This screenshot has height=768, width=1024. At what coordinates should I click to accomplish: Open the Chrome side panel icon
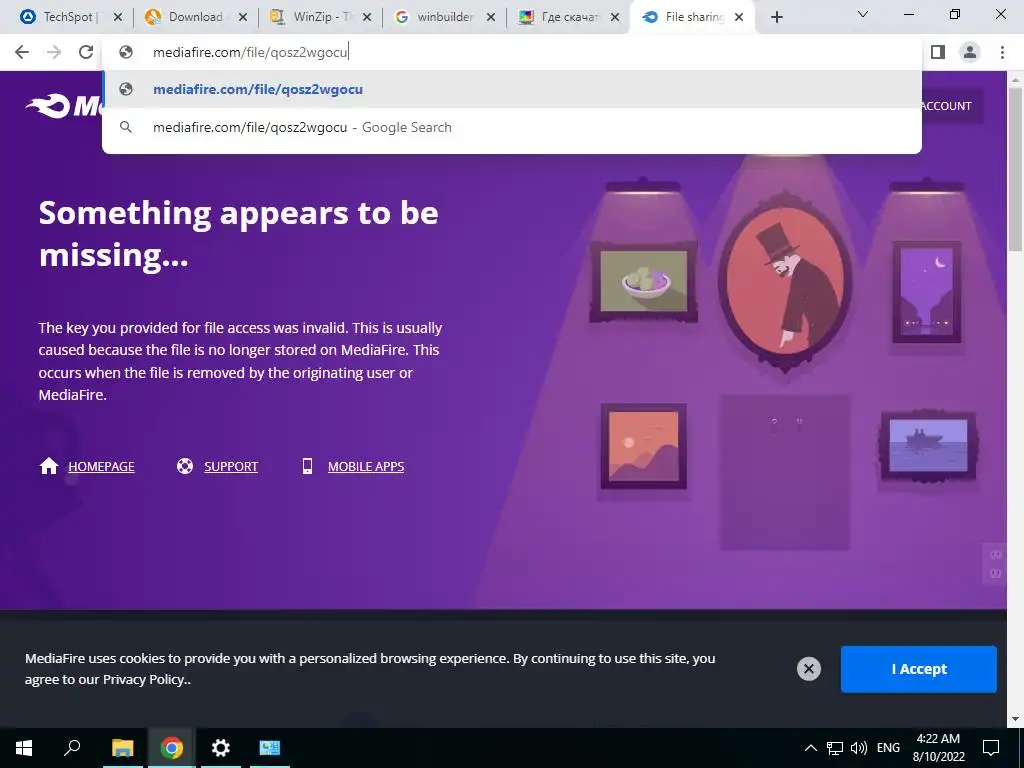click(938, 52)
